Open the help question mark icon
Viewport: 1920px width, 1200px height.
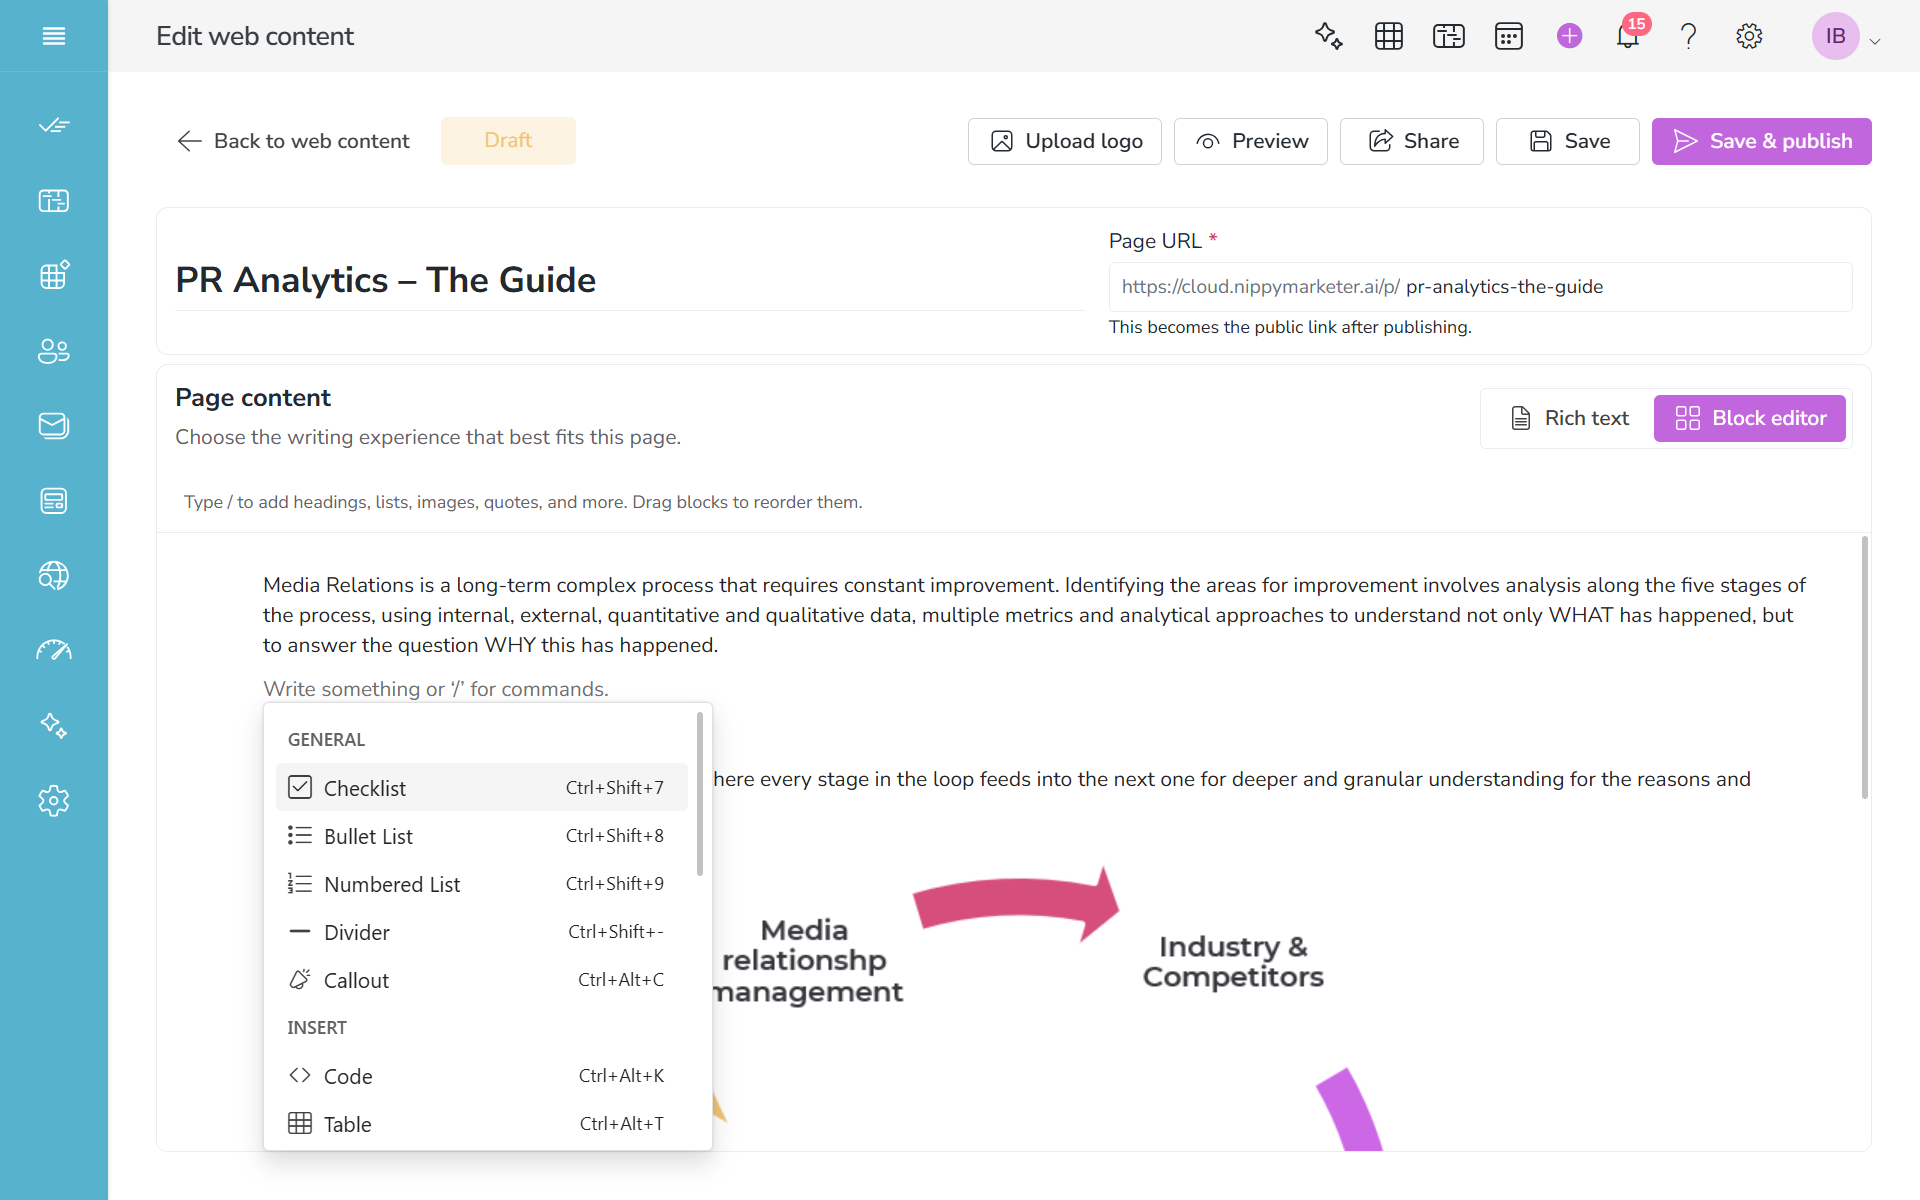1689,36
